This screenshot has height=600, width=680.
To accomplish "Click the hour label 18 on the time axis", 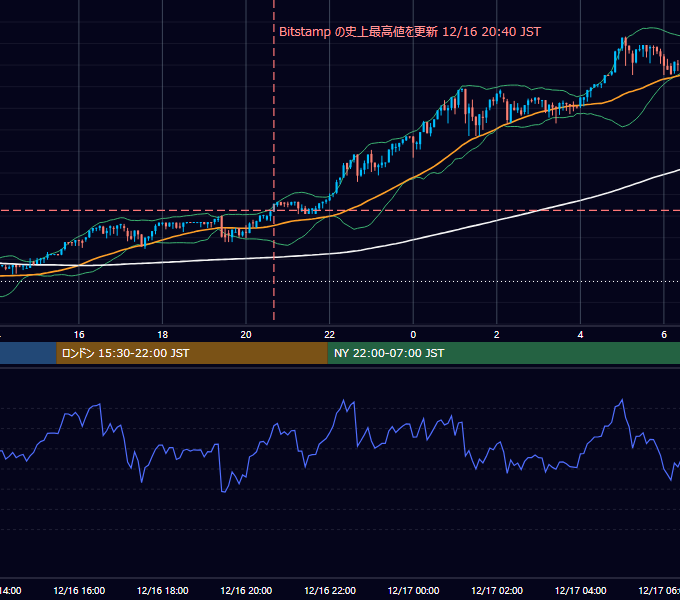I will [162, 334].
